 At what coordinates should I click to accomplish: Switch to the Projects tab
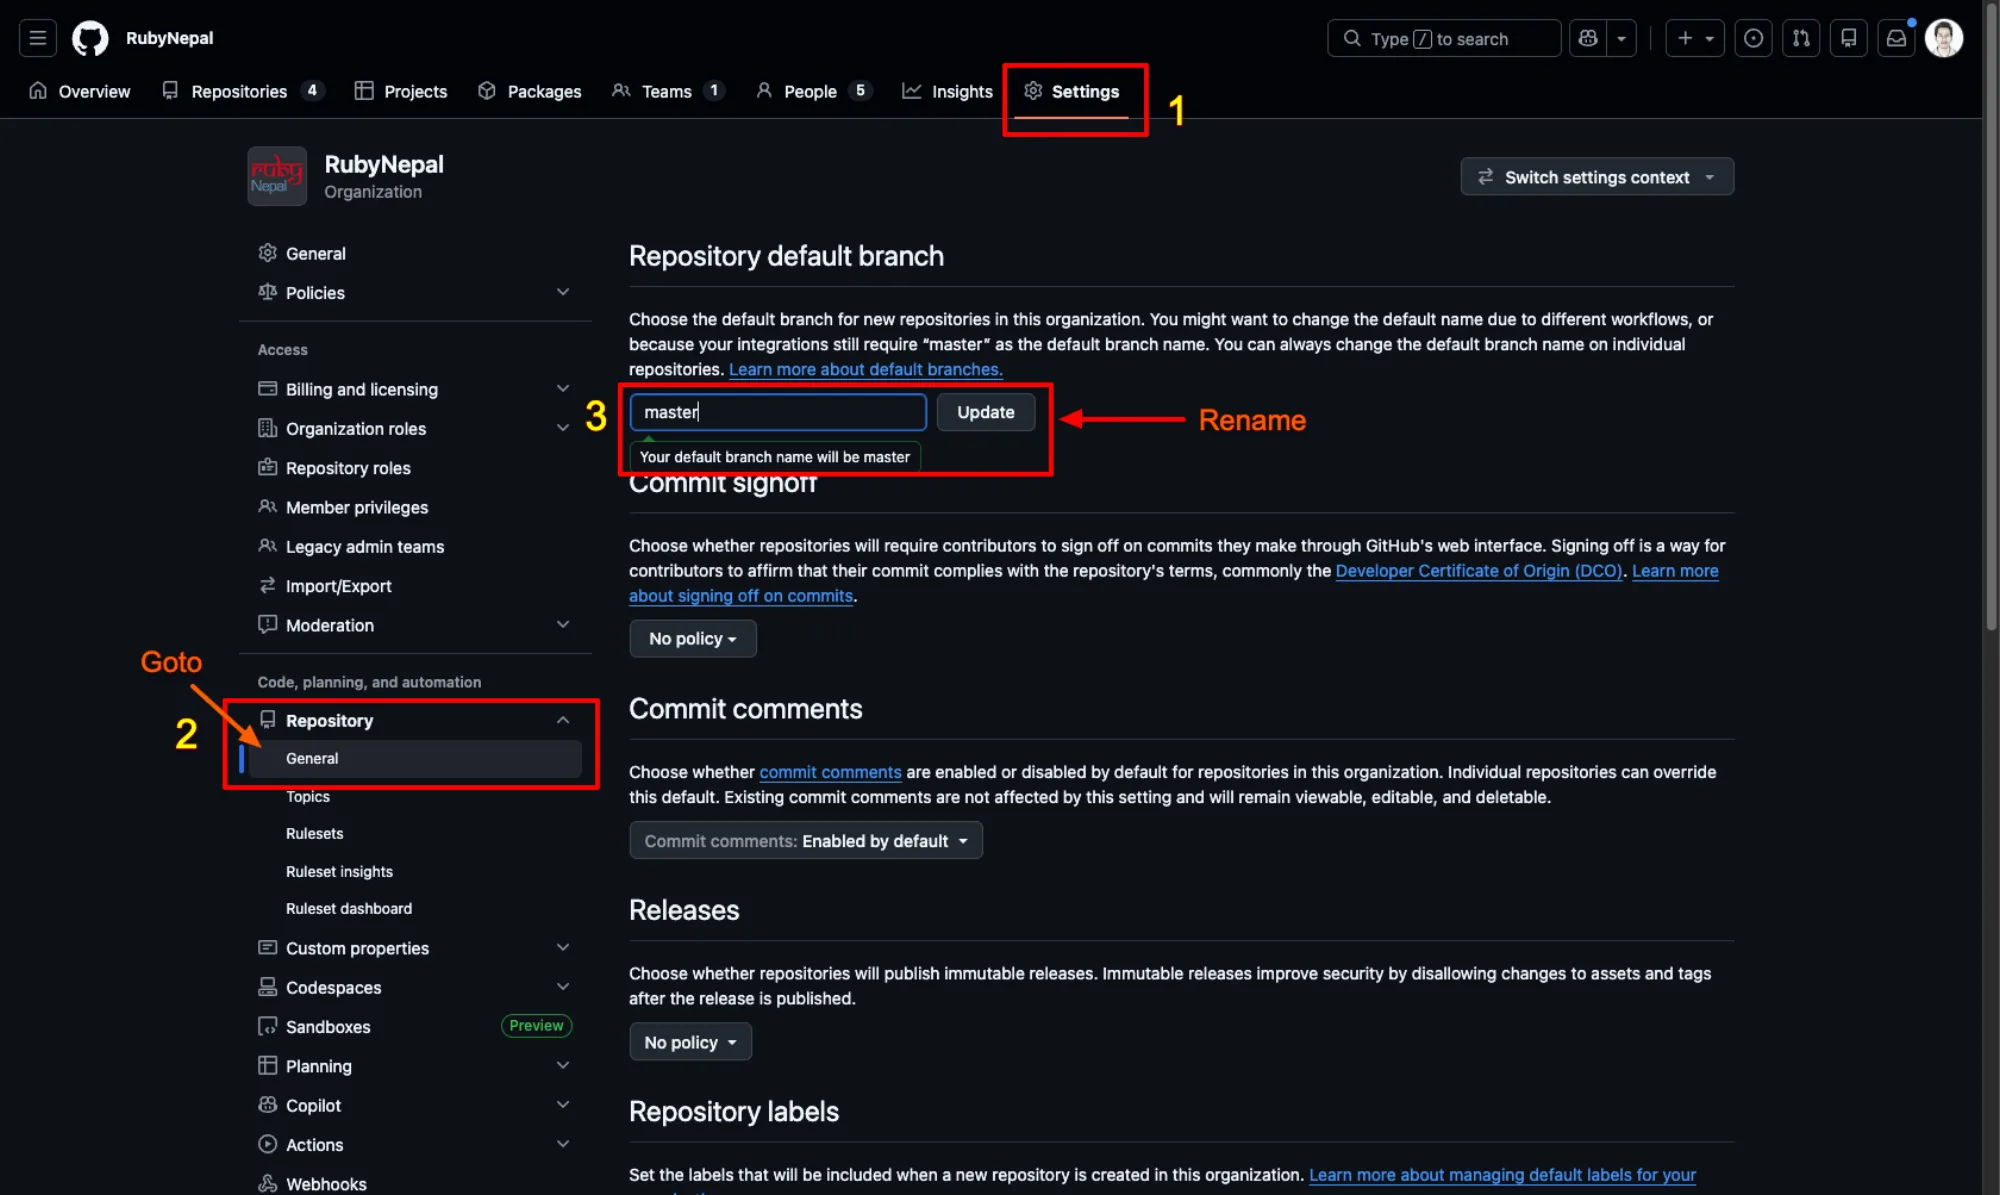401,91
